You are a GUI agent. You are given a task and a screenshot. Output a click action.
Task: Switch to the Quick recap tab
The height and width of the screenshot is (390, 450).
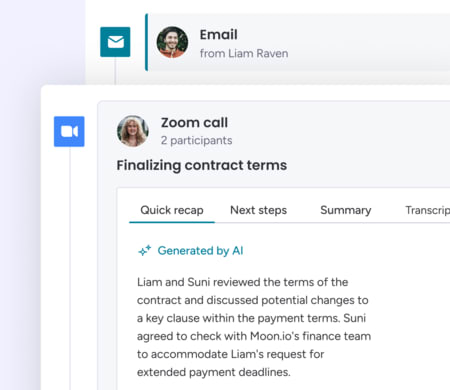tap(172, 210)
